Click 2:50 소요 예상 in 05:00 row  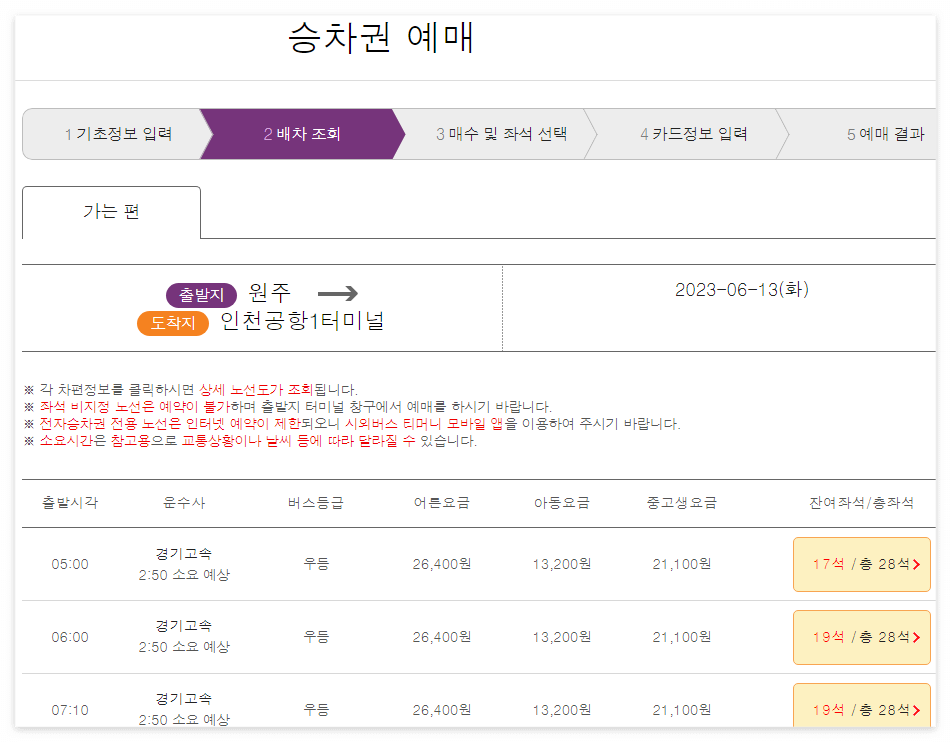click(184, 575)
